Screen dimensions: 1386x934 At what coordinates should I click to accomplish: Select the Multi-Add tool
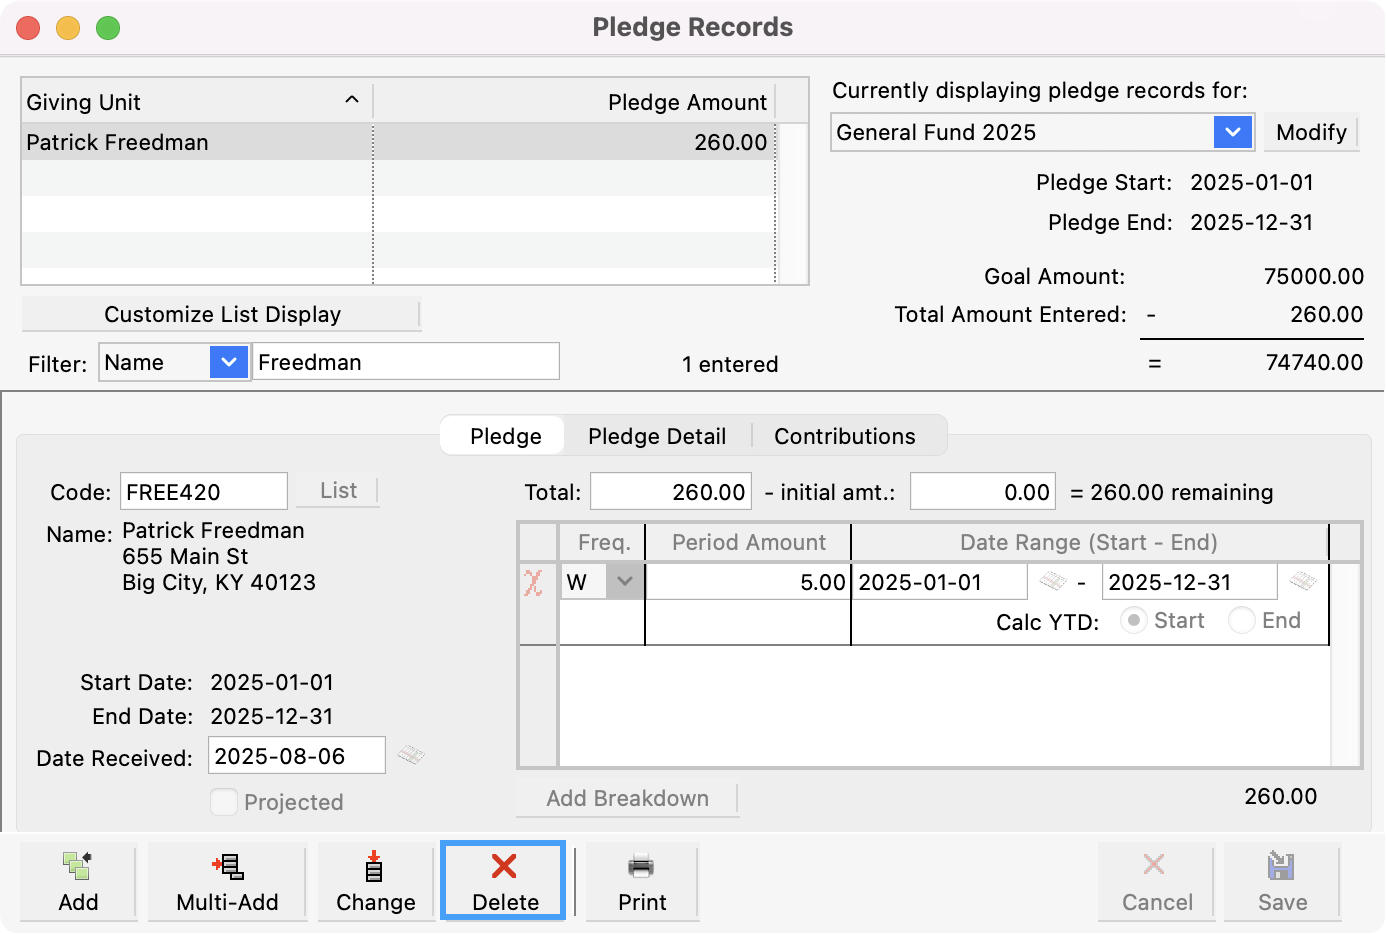(226, 880)
